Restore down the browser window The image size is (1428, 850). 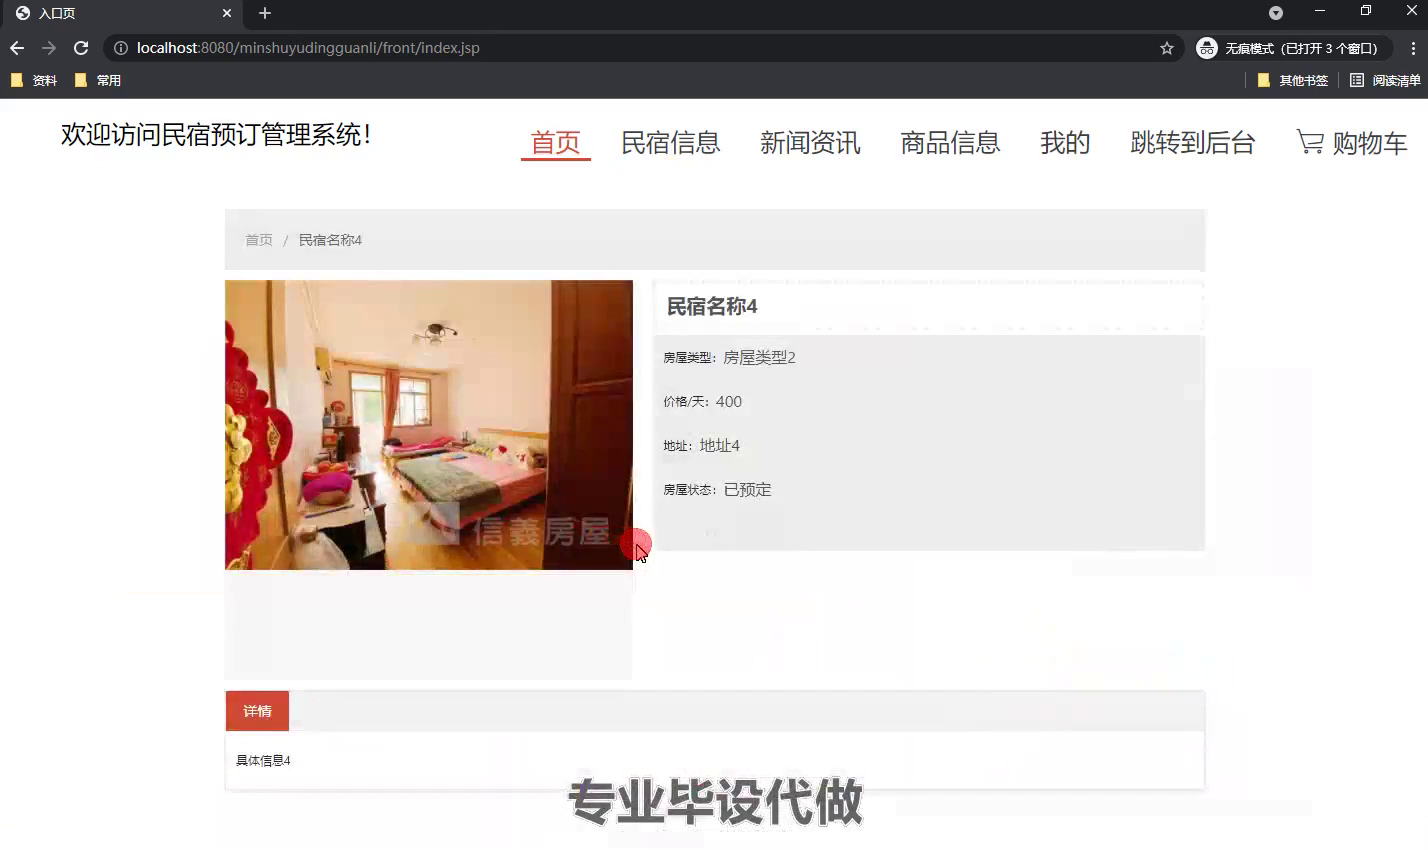click(1366, 11)
